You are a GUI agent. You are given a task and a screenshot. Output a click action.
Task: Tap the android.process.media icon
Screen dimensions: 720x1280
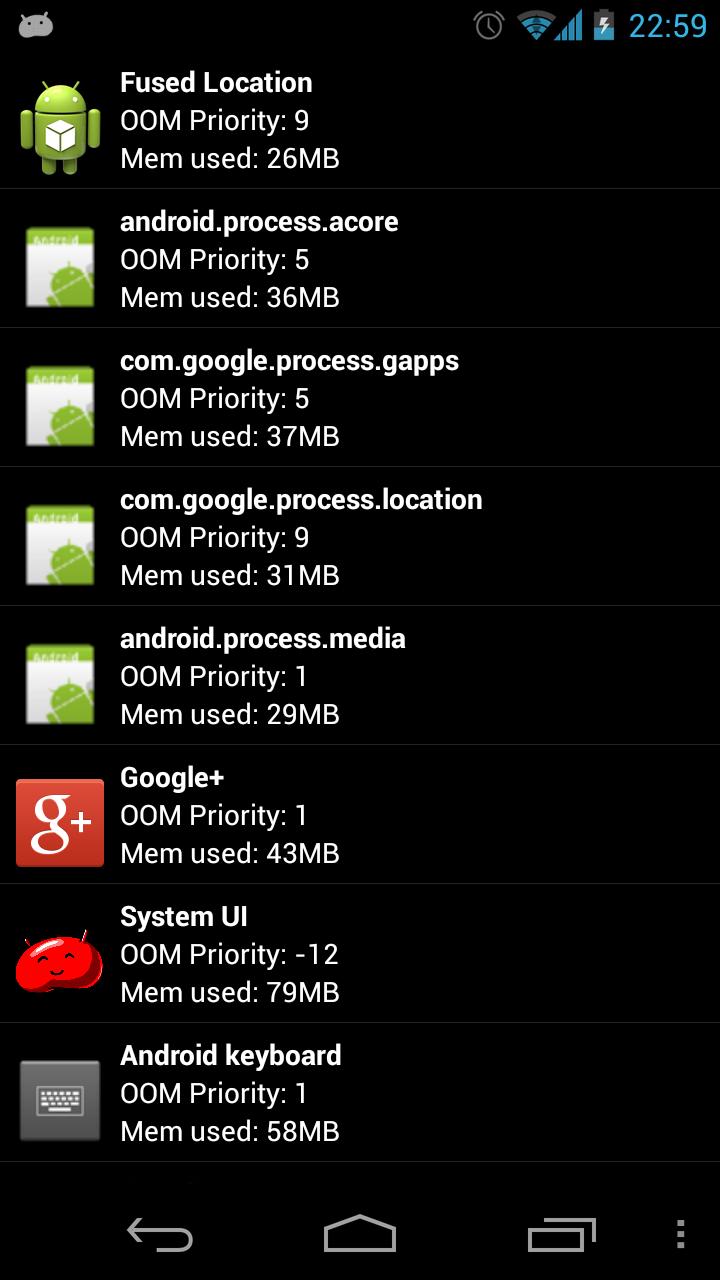60,684
